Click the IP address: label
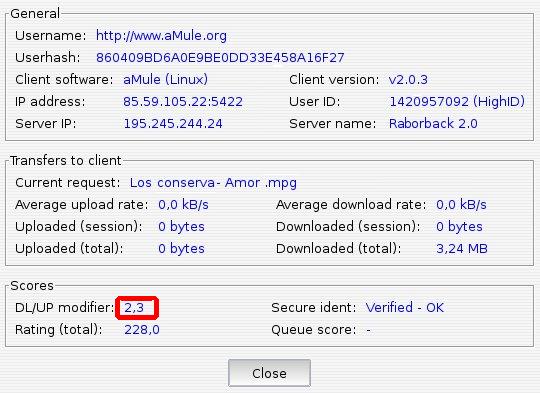The height and width of the screenshot is (393, 540). click(50, 102)
